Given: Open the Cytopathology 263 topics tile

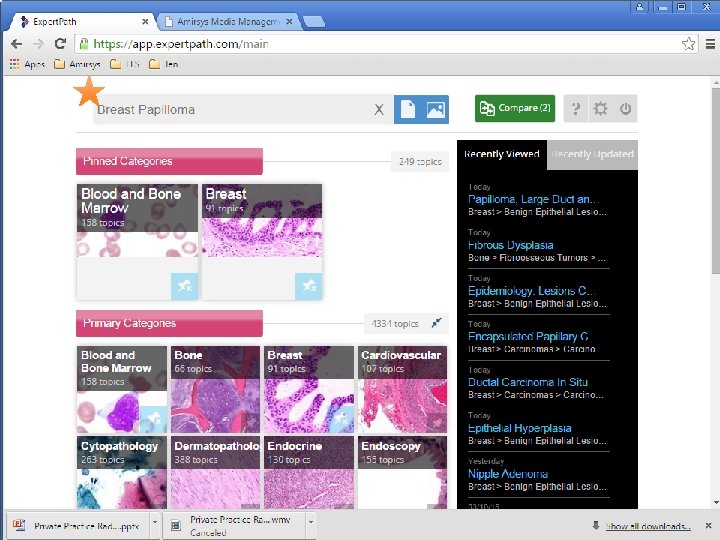Looking at the screenshot, I should (x=122, y=472).
